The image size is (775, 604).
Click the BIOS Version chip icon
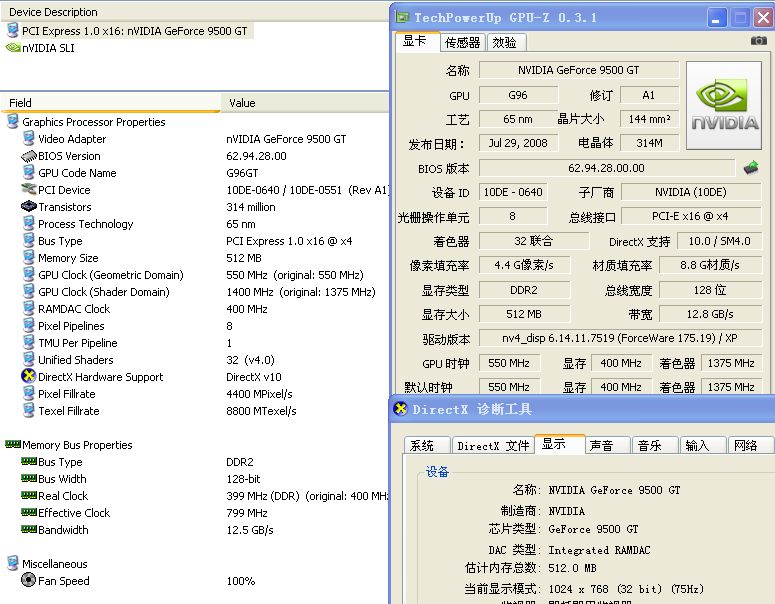click(29, 156)
